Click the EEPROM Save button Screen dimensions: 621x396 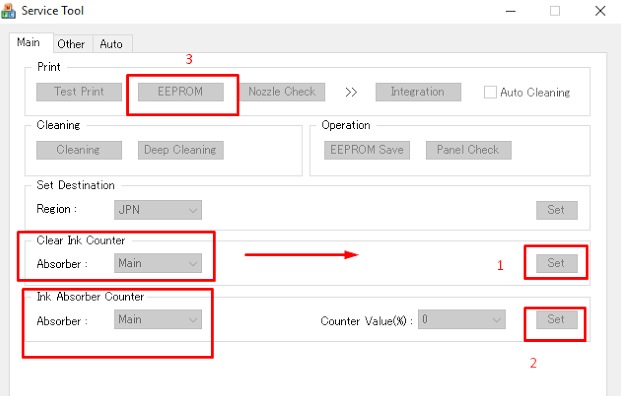[367, 150]
